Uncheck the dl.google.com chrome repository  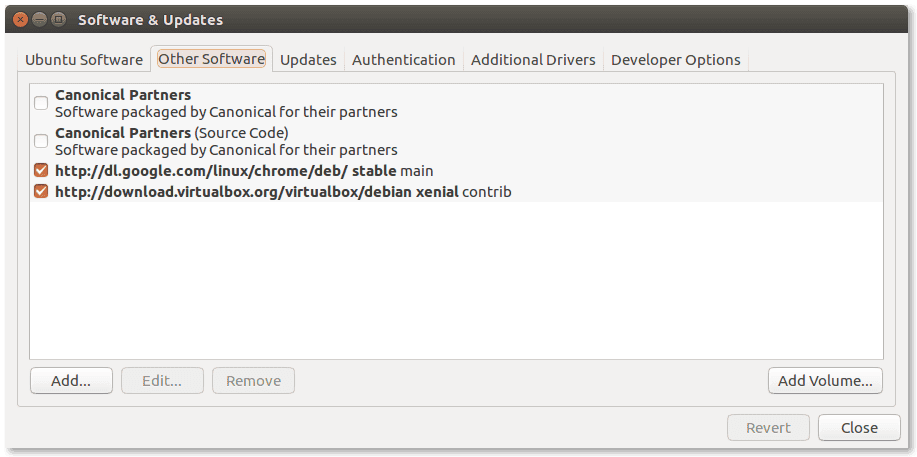point(41,171)
